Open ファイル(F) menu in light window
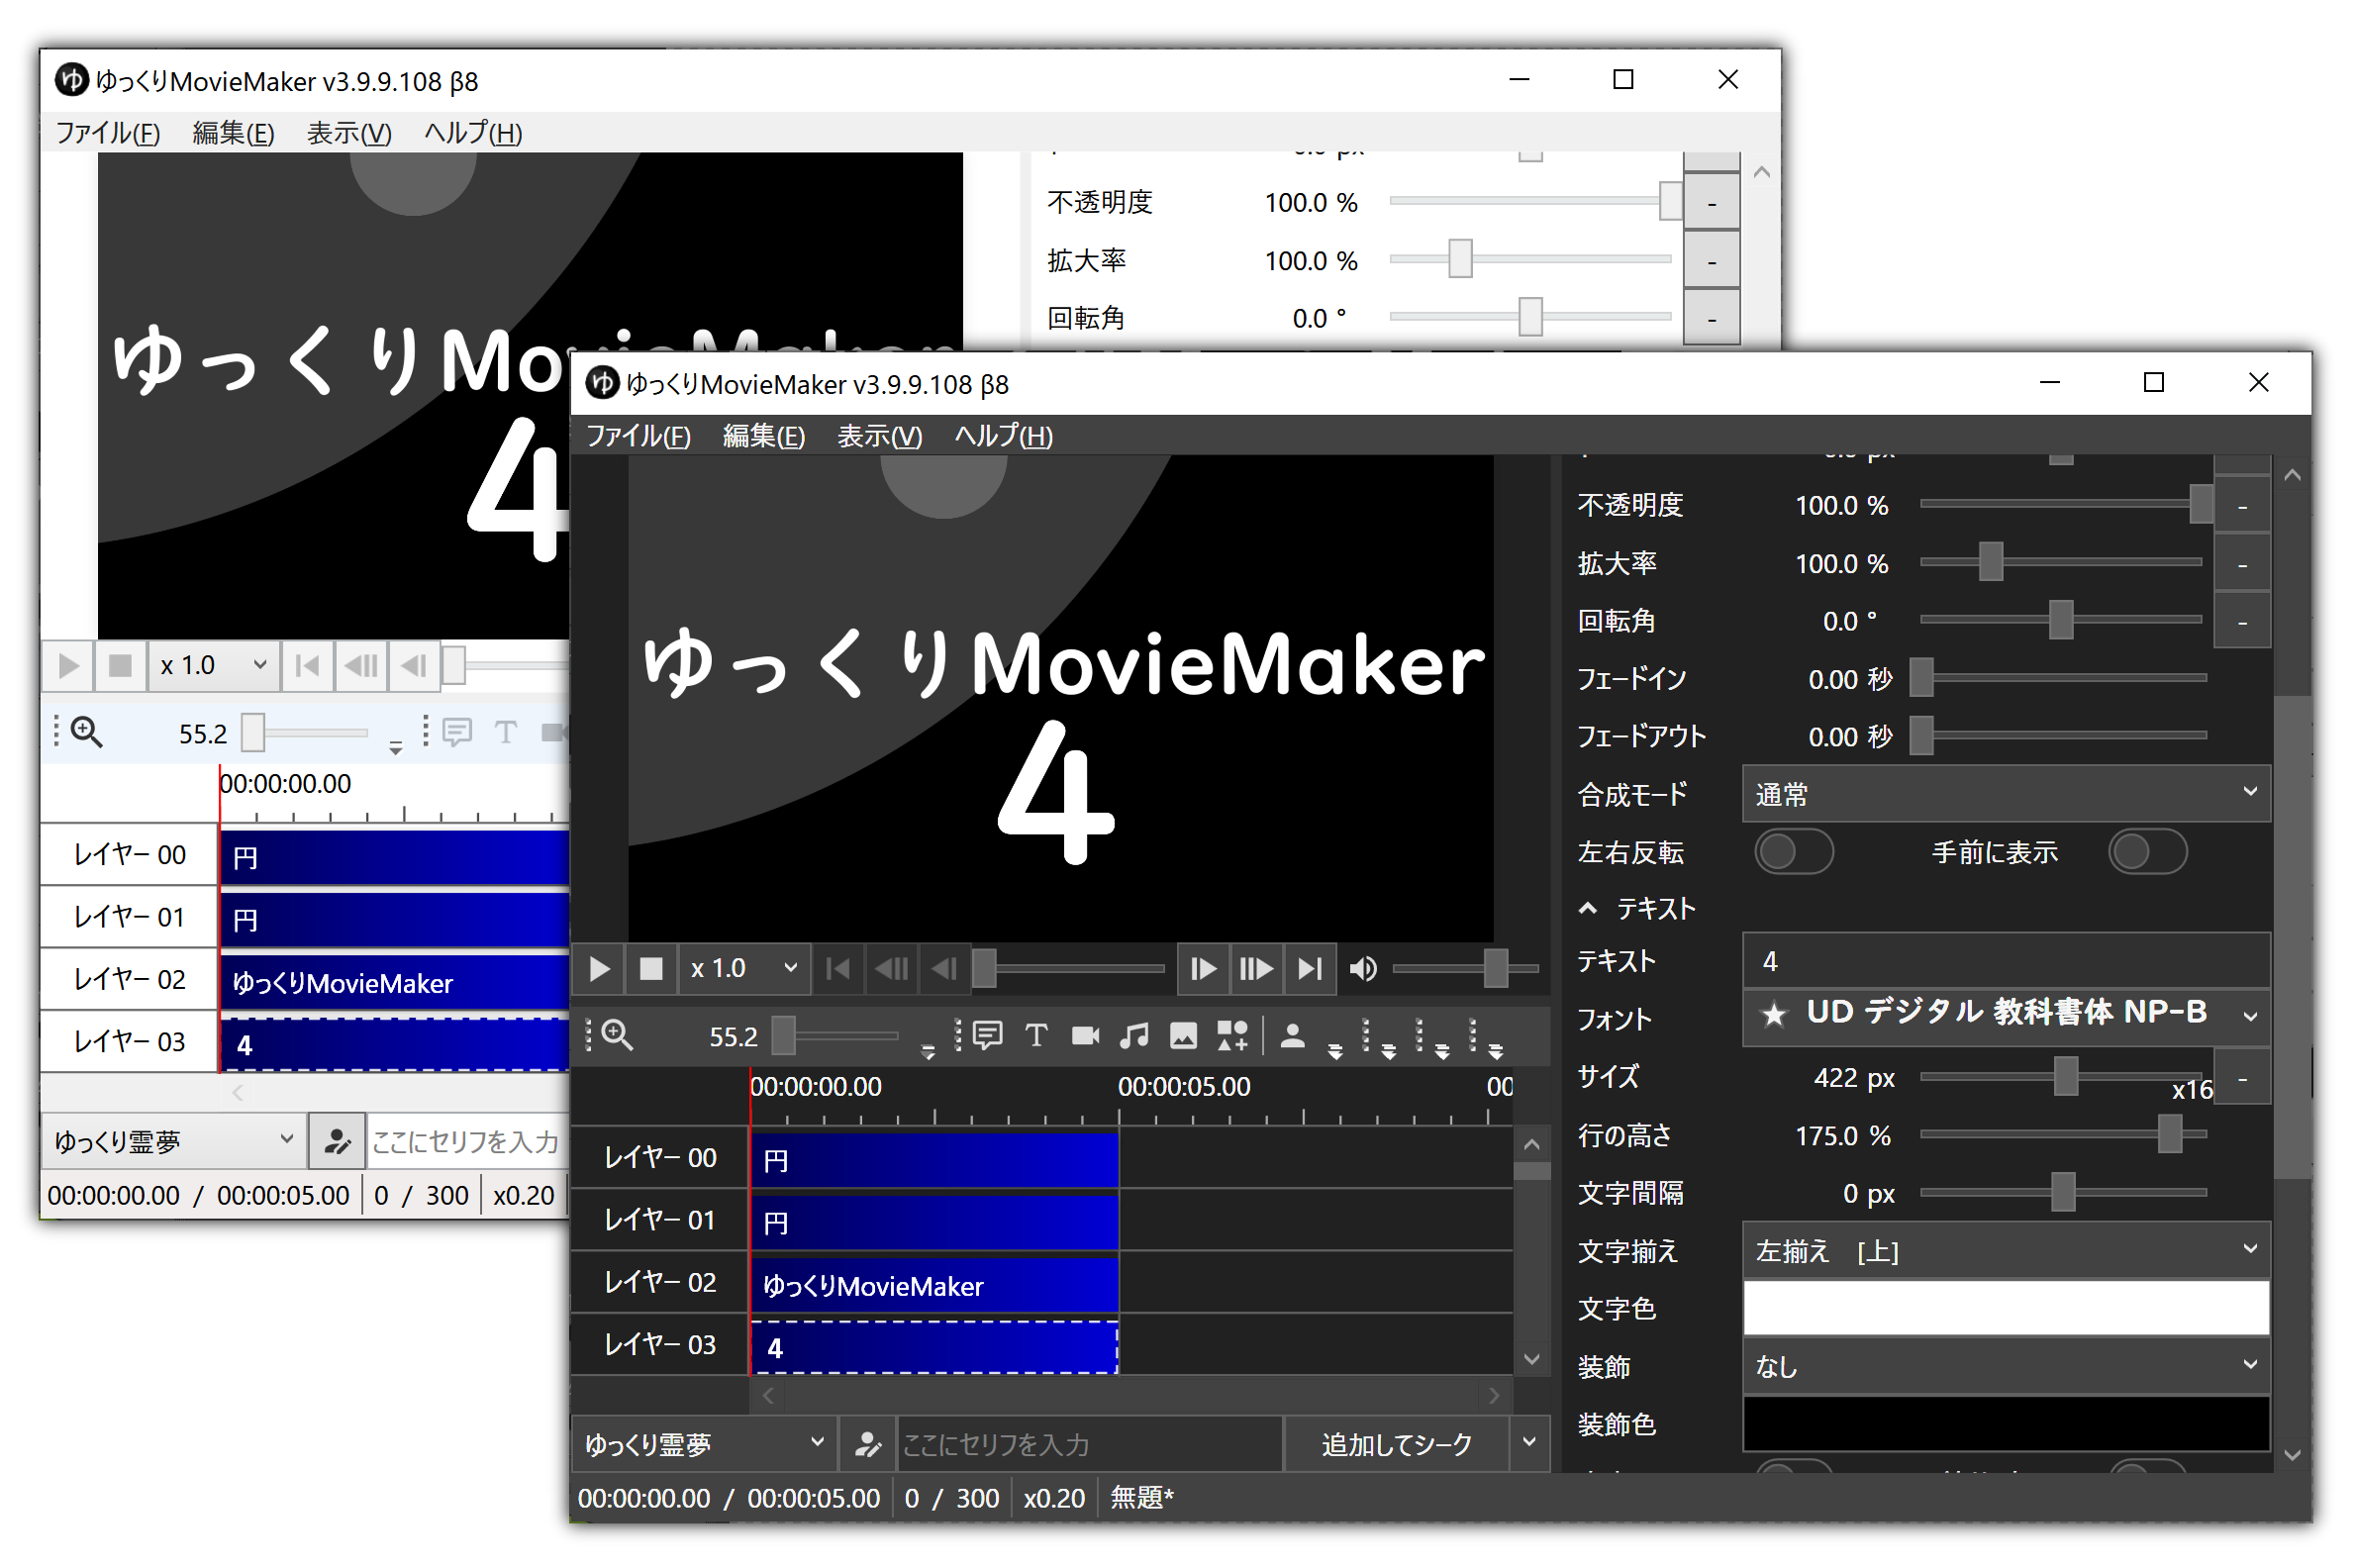 pos(107,133)
